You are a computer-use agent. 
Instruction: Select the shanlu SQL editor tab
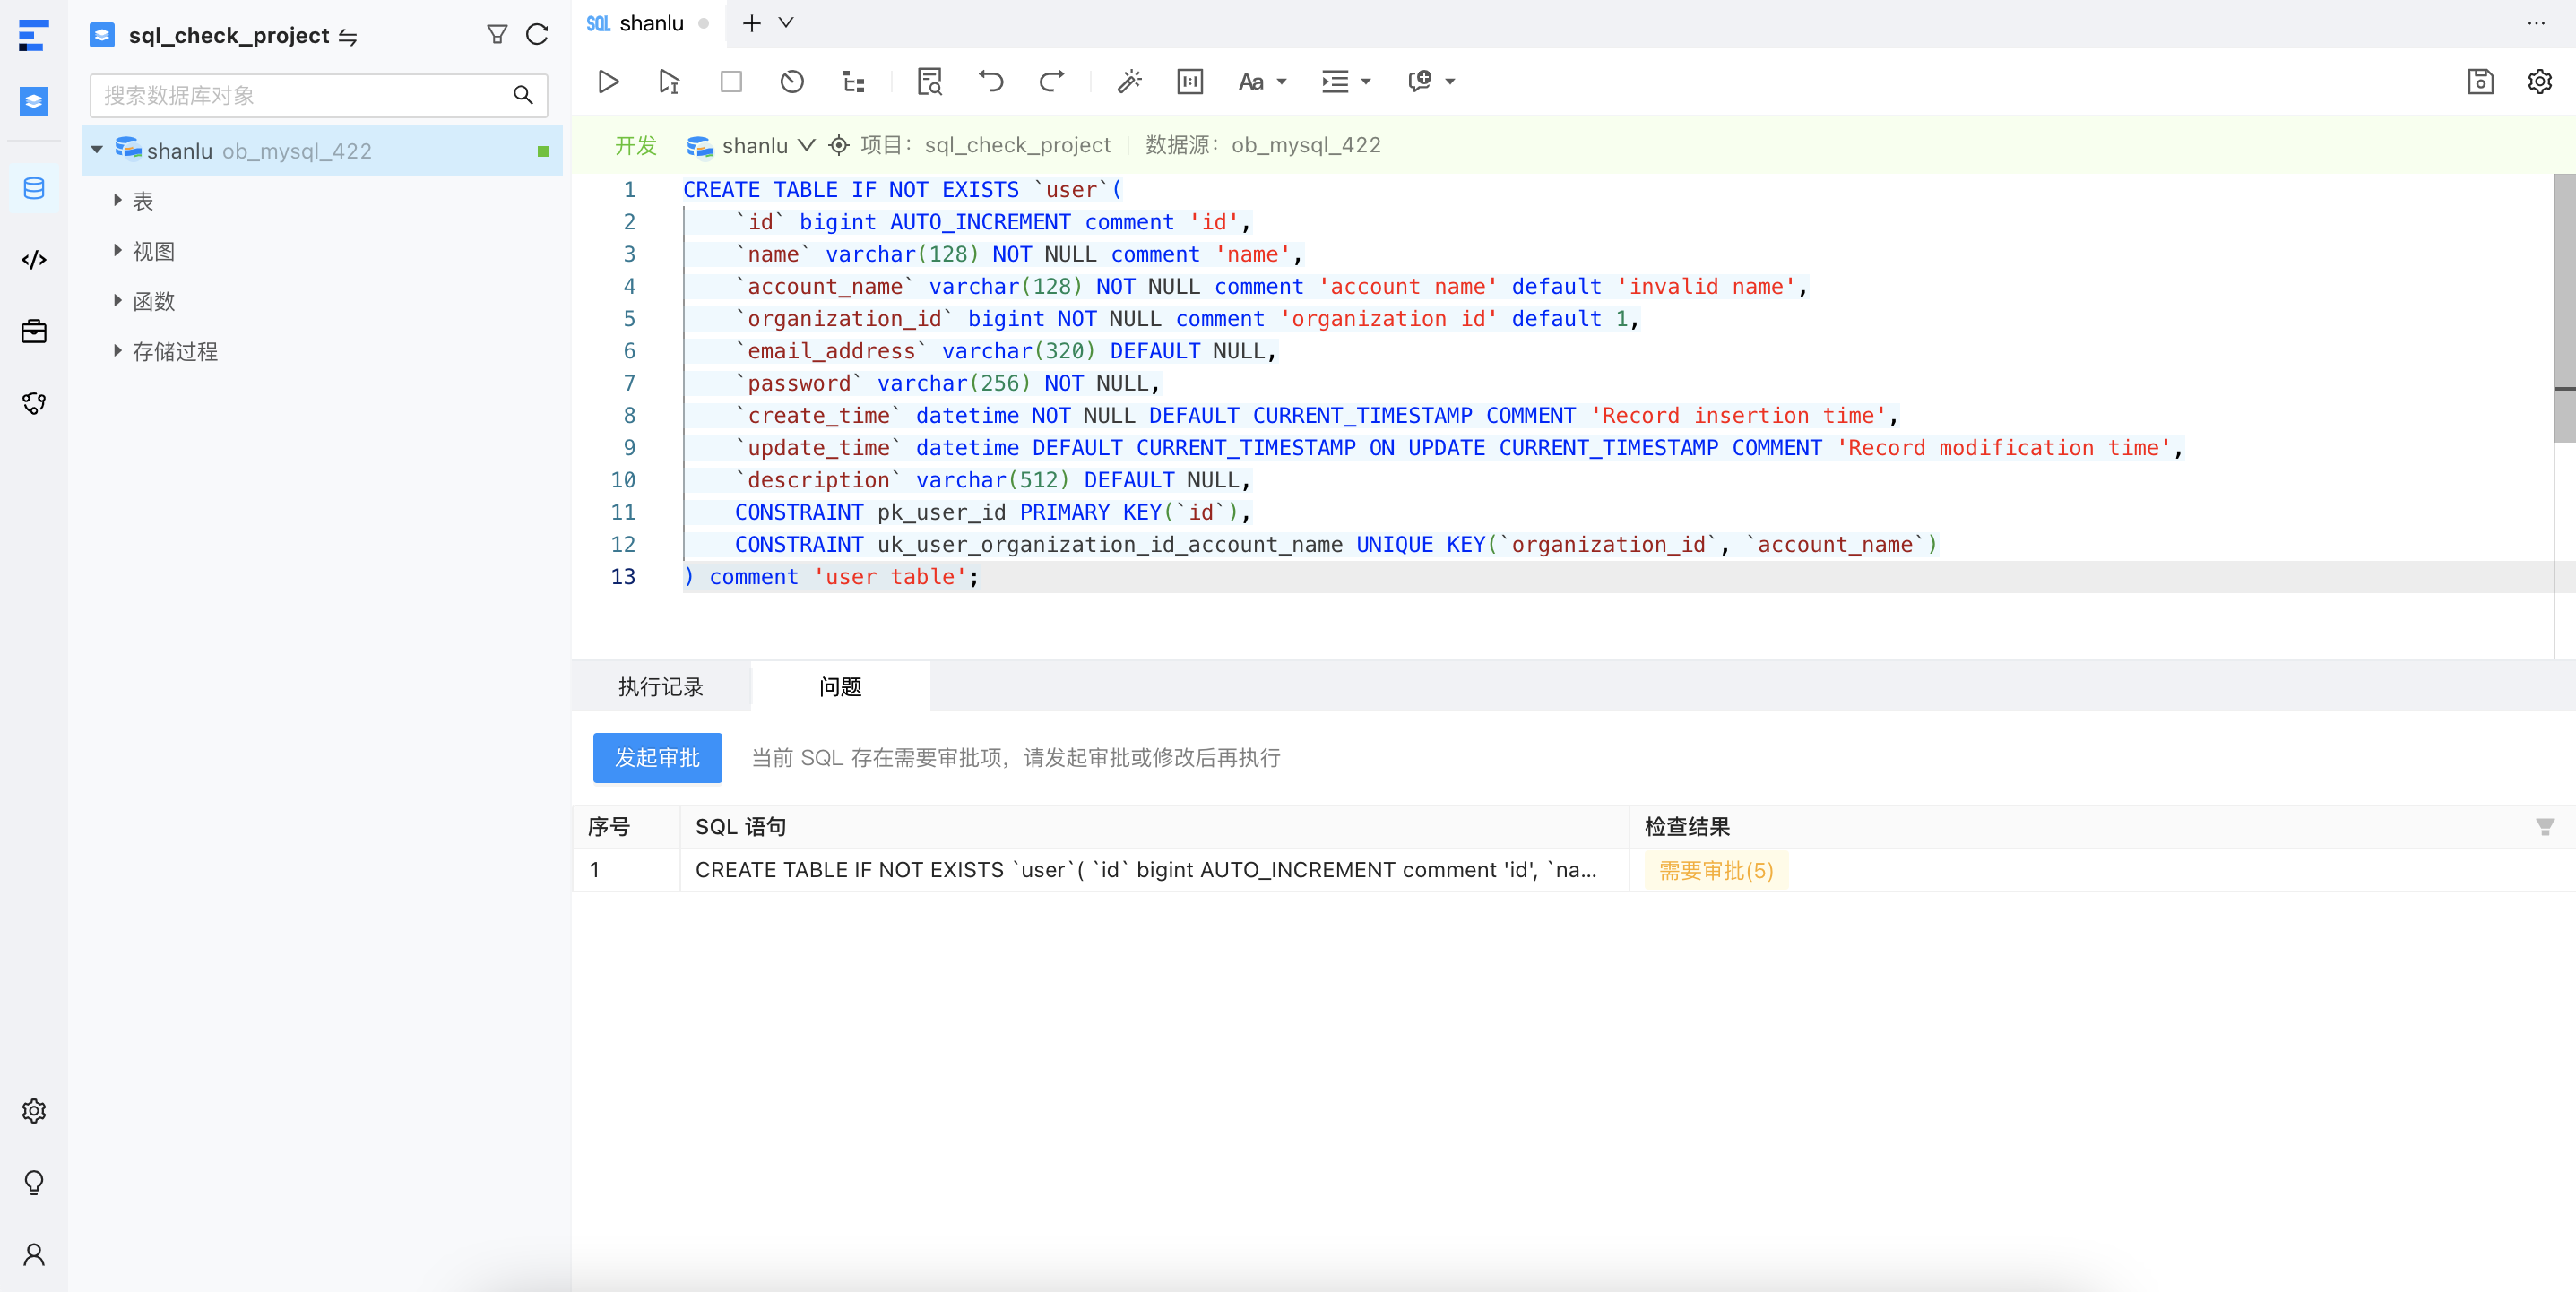(647, 22)
